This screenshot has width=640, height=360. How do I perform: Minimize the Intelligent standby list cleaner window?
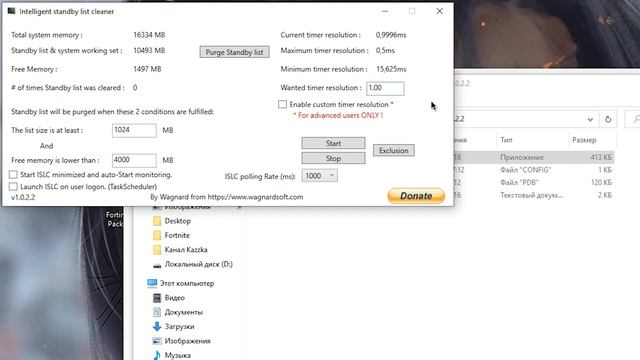click(384, 11)
